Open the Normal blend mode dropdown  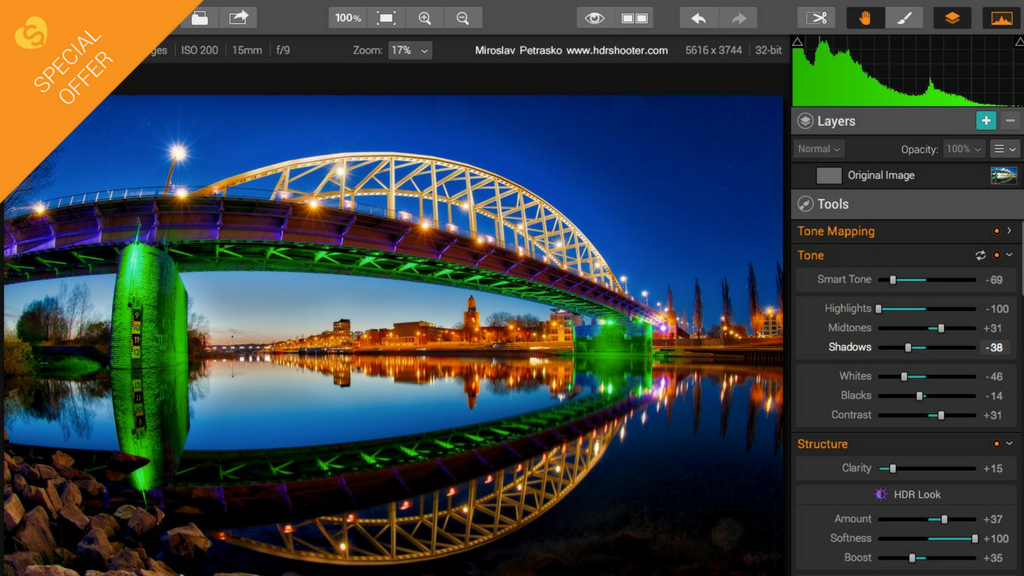818,148
